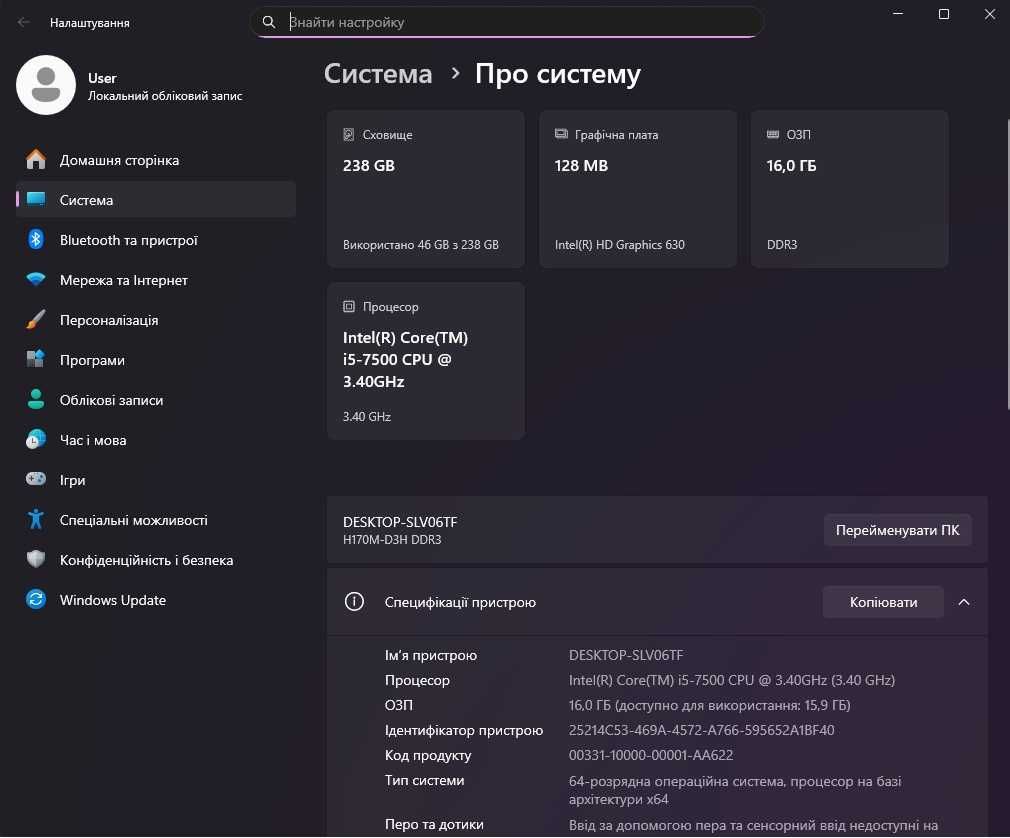Click the Спеціальні можливості accessibility icon
Viewport: 1010px width, 838px height.
[36, 519]
